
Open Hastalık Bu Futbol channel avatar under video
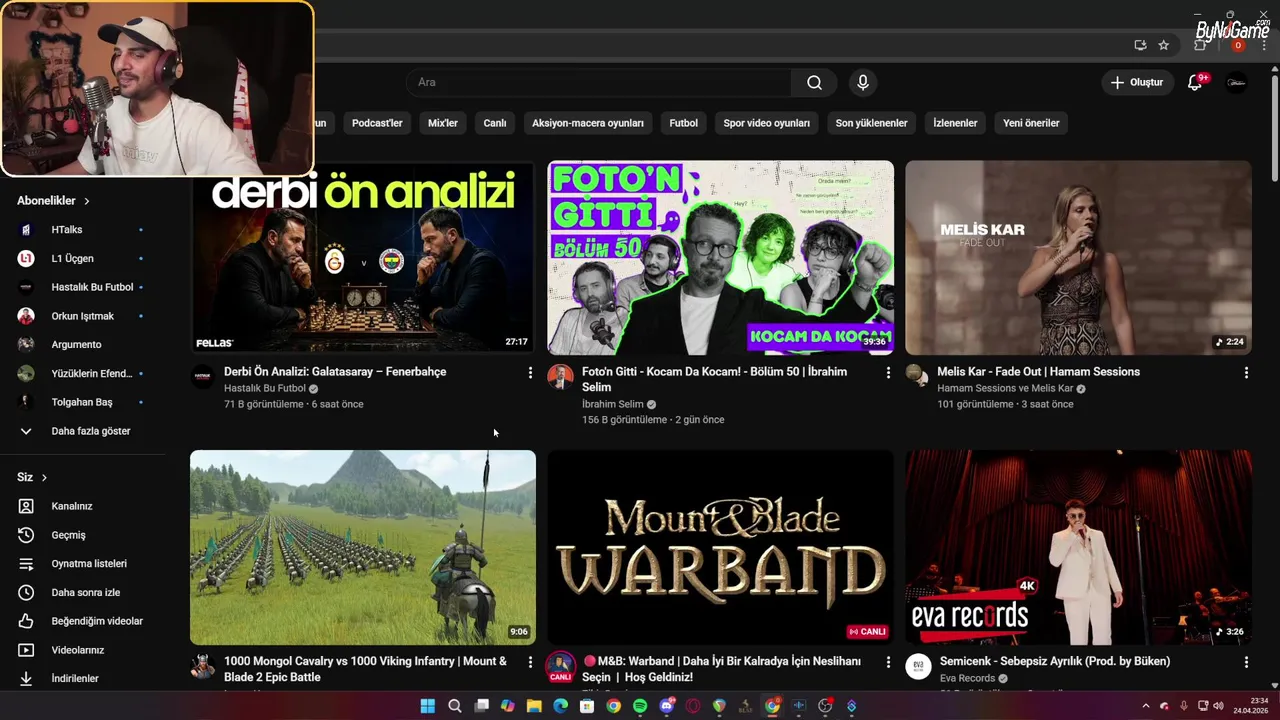[202, 377]
